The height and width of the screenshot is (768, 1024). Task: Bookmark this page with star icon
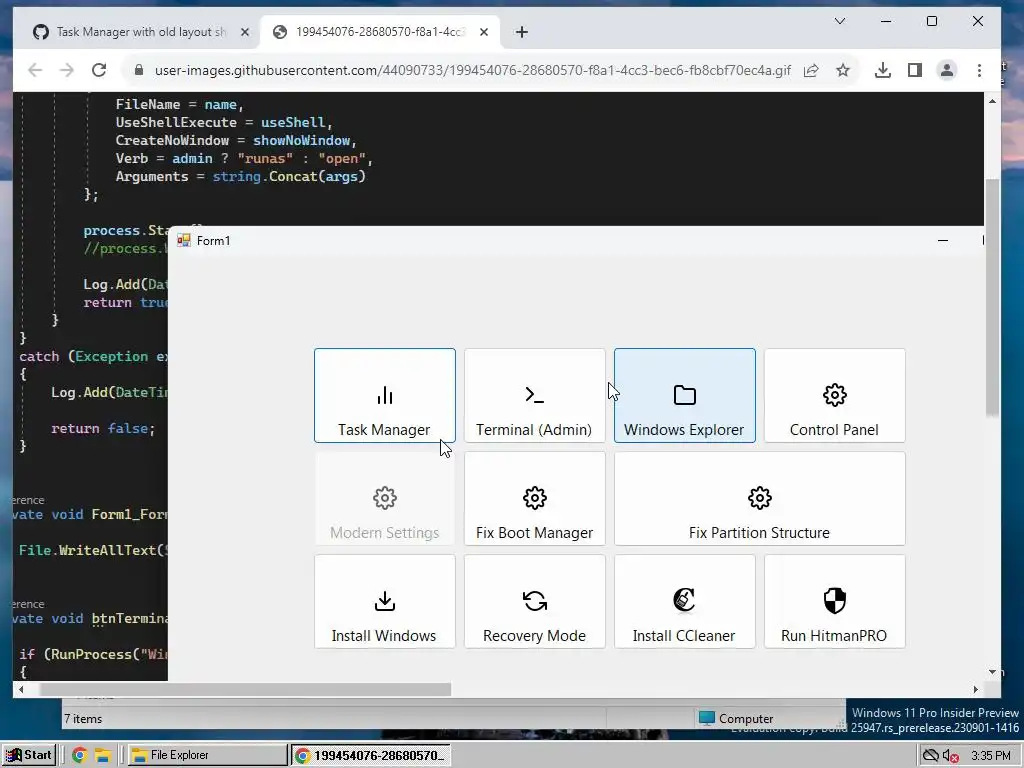843,70
